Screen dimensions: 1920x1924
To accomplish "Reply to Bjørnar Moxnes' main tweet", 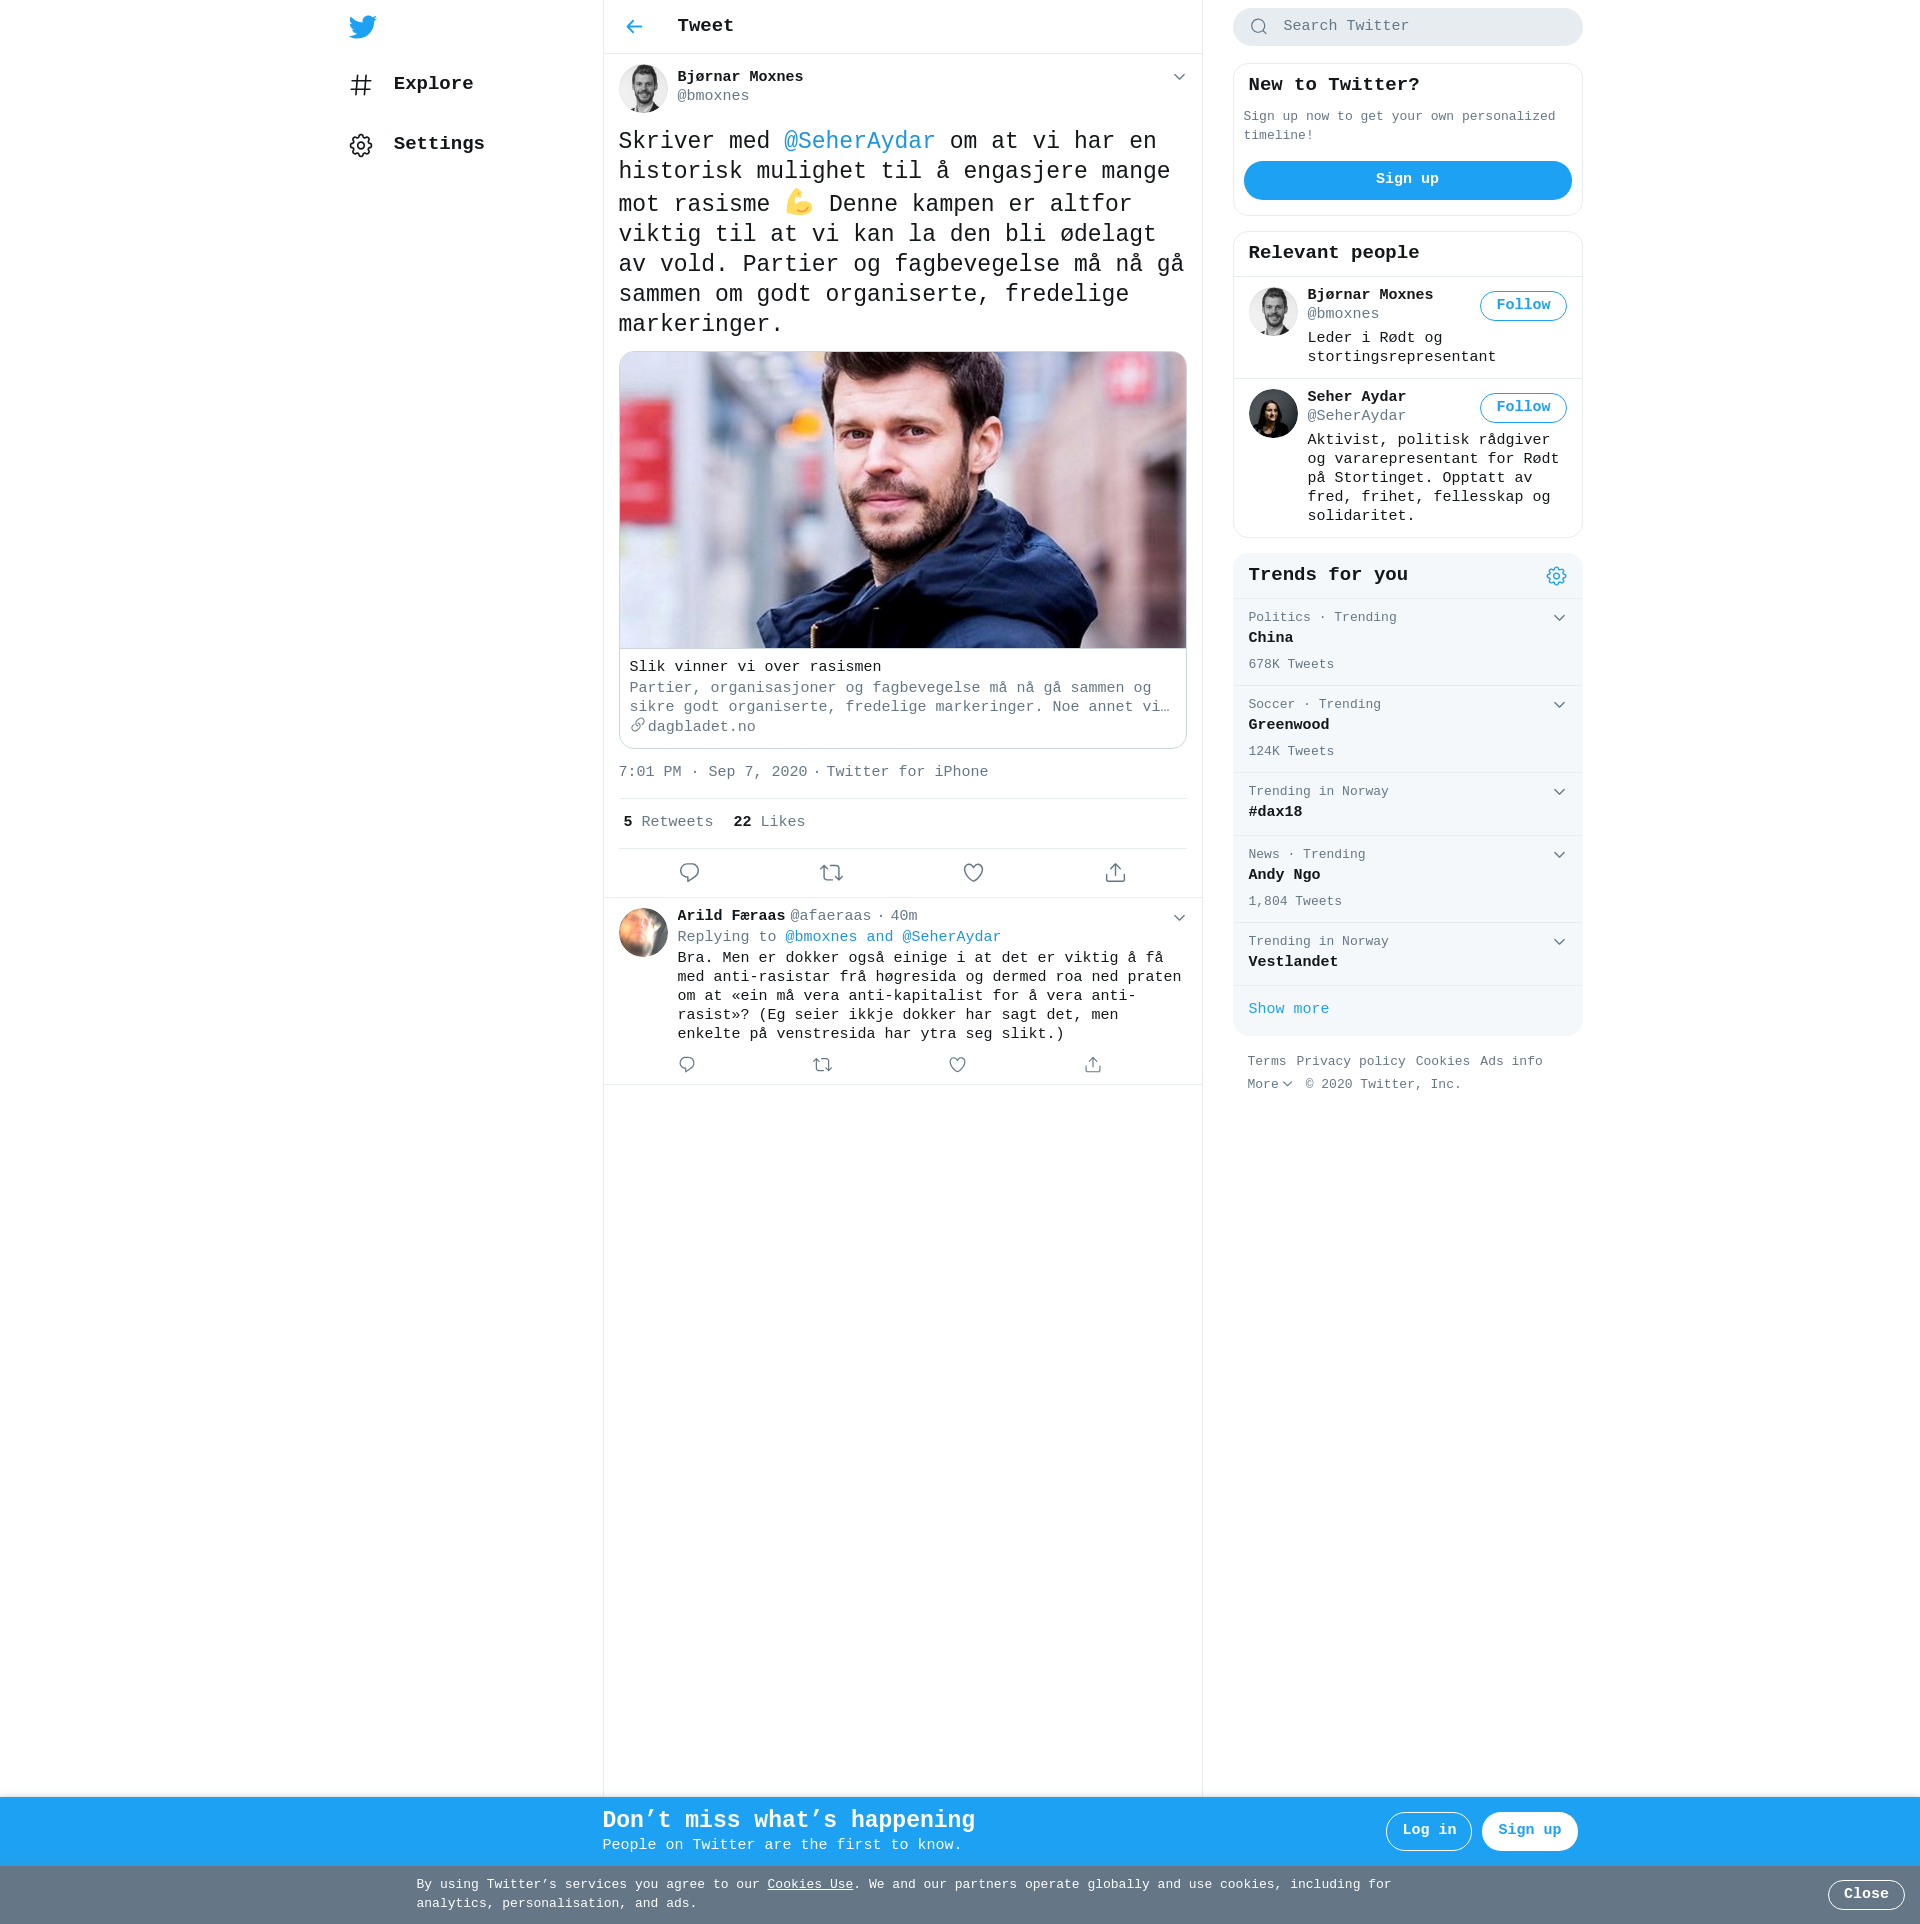I will tap(689, 873).
